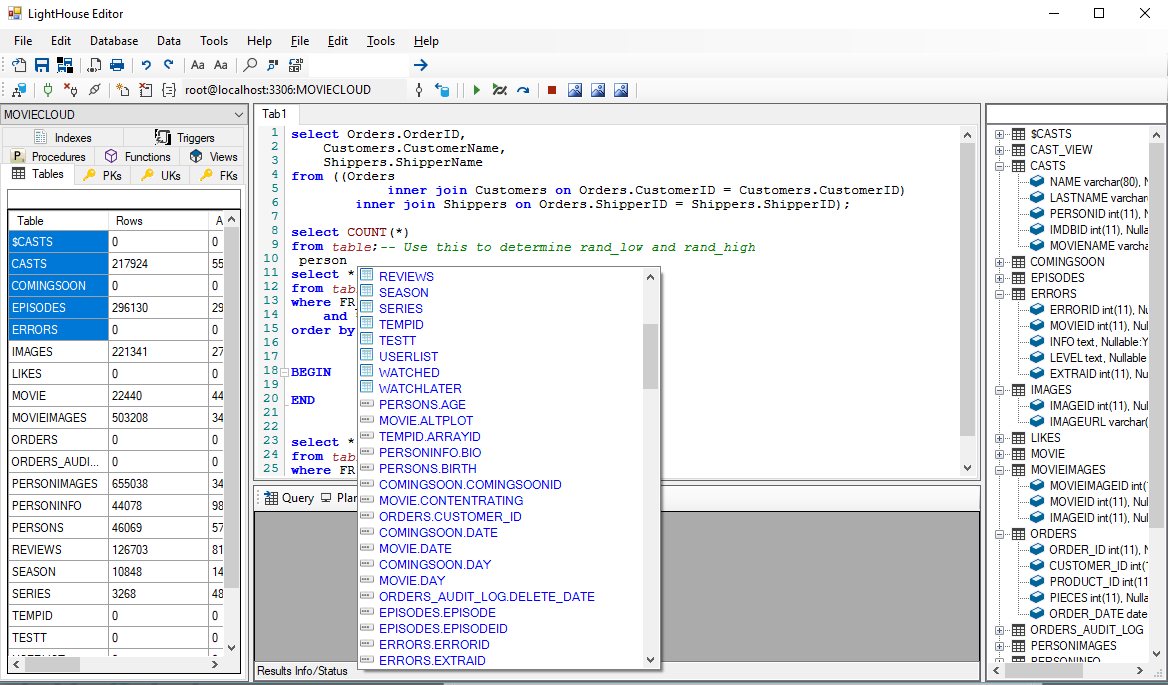Viewport: 1168px width, 685px height.
Task: Click the Save file icon
Action: point(42,65)
